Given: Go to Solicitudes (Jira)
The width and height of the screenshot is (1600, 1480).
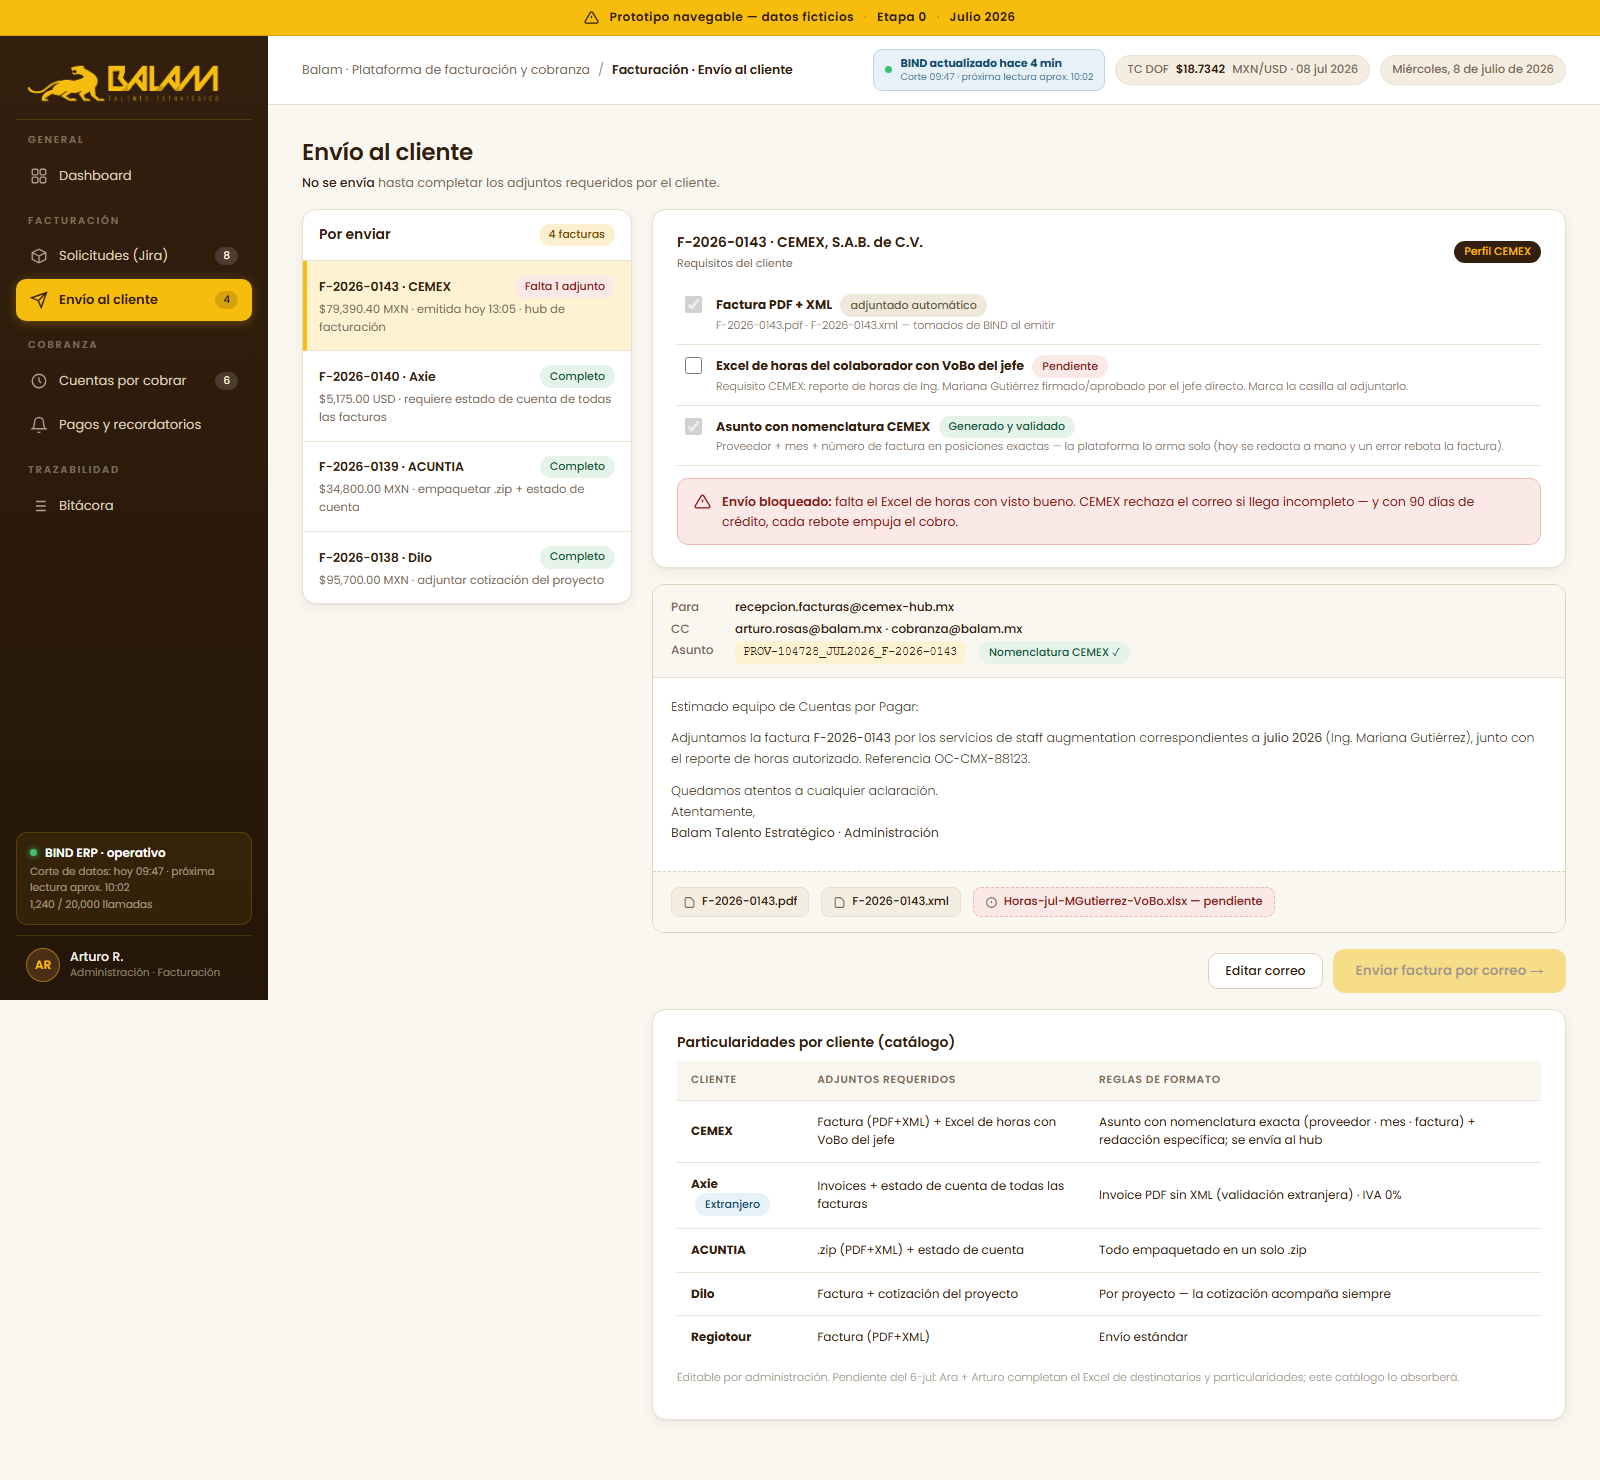Looking at the screenshot, I should pyautogui.click(x=134, y=256).
